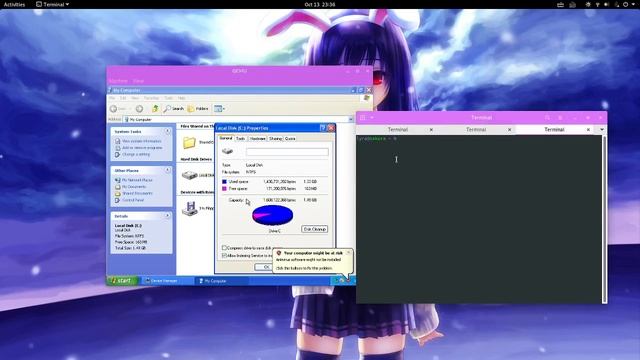Dismiss the security warning balloon
The width and height of the screenshot is (640, 360).
(x=348, y=253)
